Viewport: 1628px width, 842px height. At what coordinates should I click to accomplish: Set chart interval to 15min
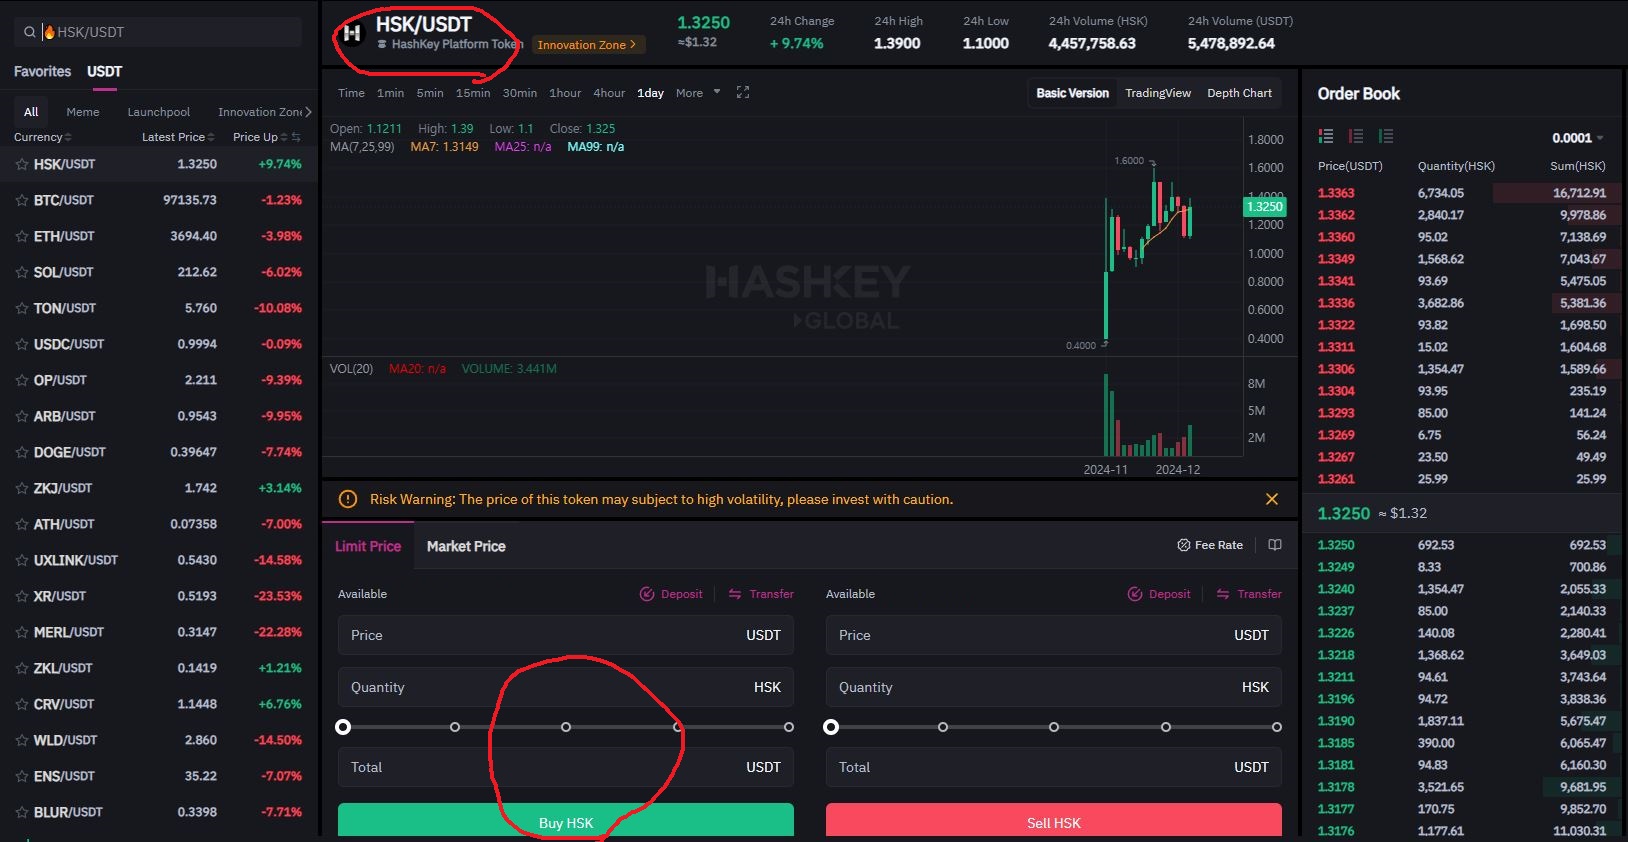point(473,93)
